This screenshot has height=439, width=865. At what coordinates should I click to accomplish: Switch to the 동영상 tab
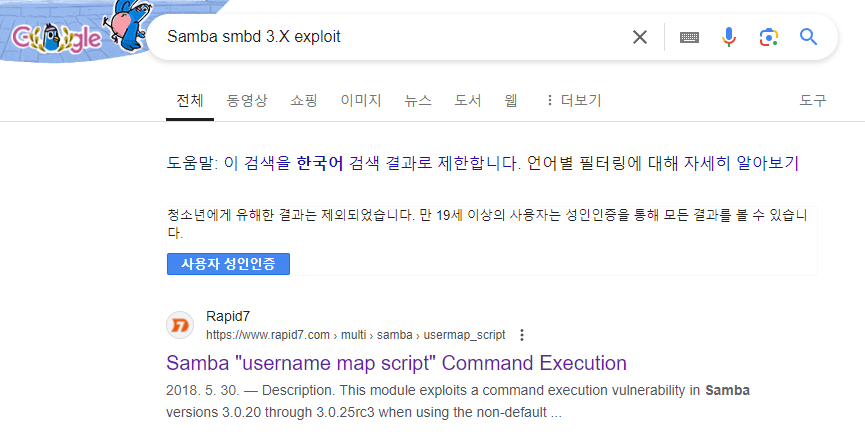click(x=247, y=100)
